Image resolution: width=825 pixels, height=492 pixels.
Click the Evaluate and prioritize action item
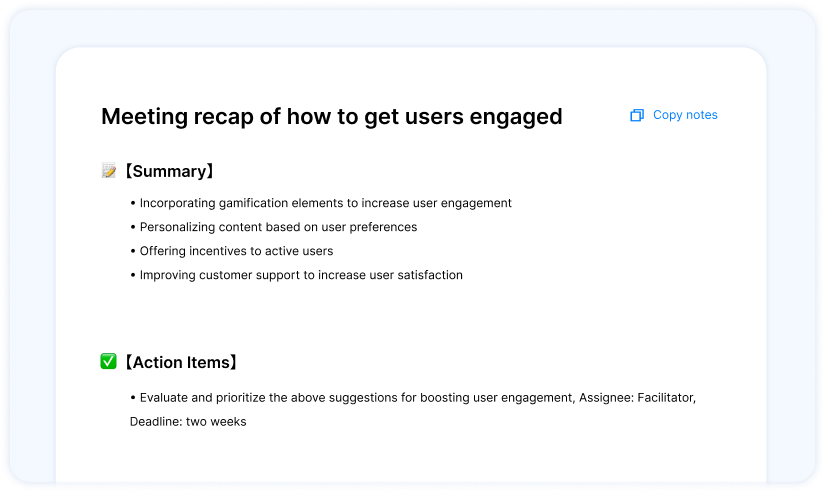(x=413, y=409)
